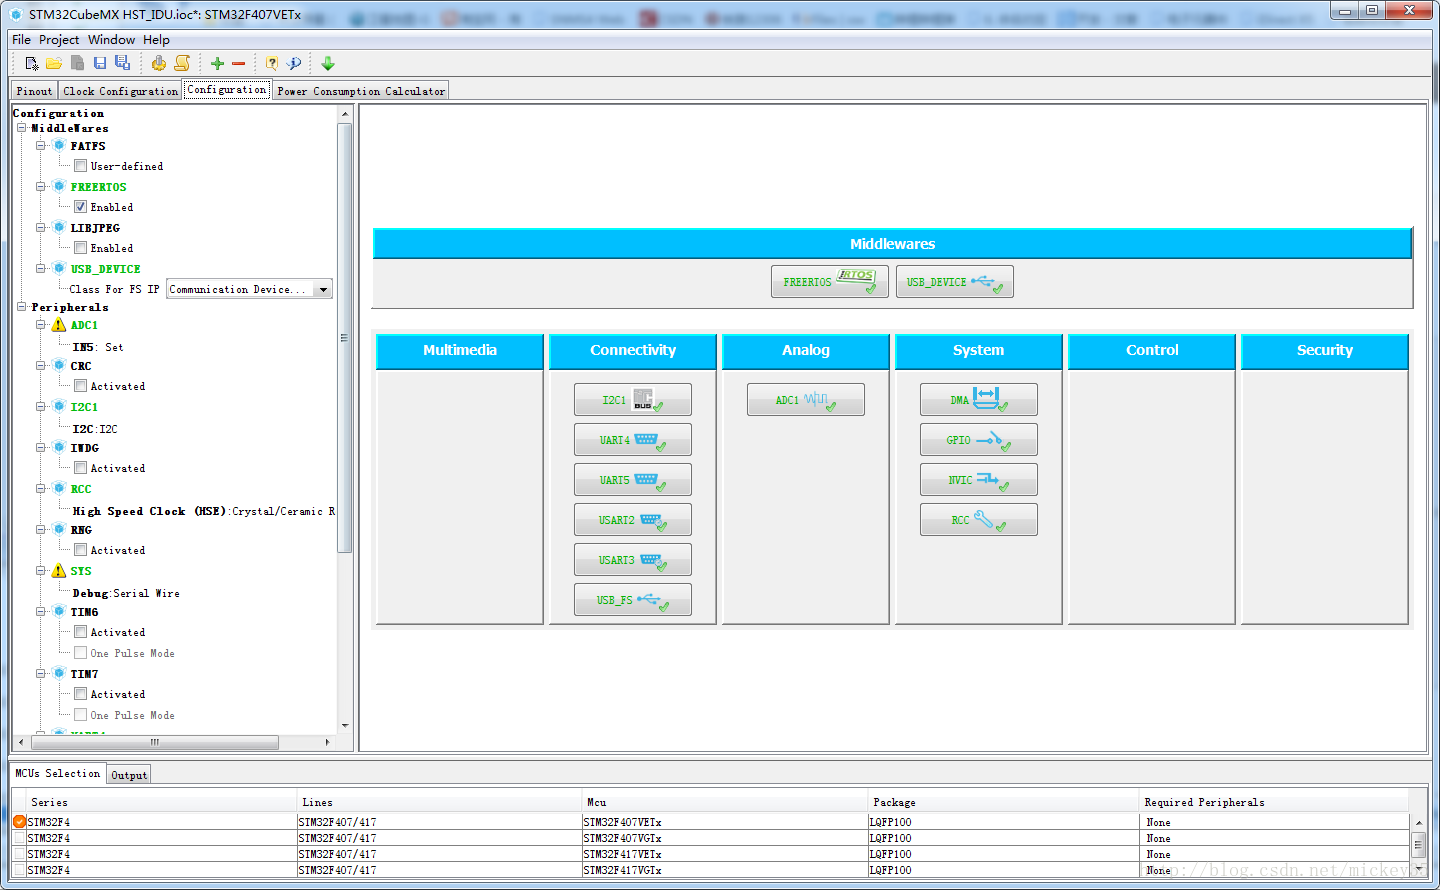The height and width of the screenshot is (890, 1440).
Task: Open the UART5 configuration button
Action: (x=633, y=480)
